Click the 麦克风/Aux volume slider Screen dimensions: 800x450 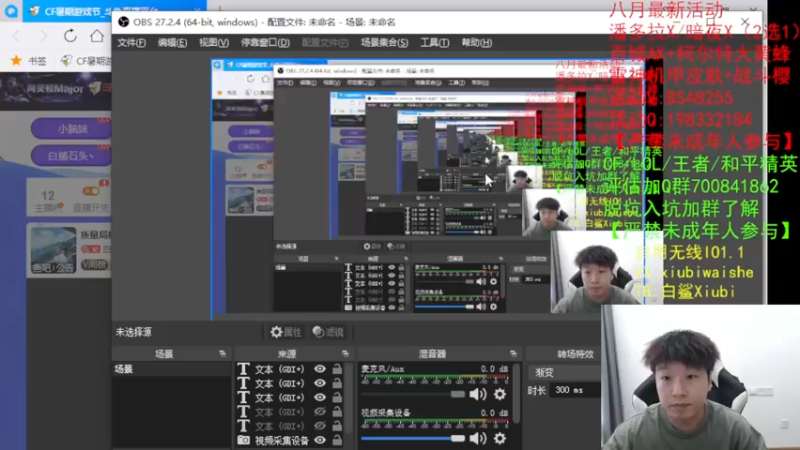click(x=413, y=394)
